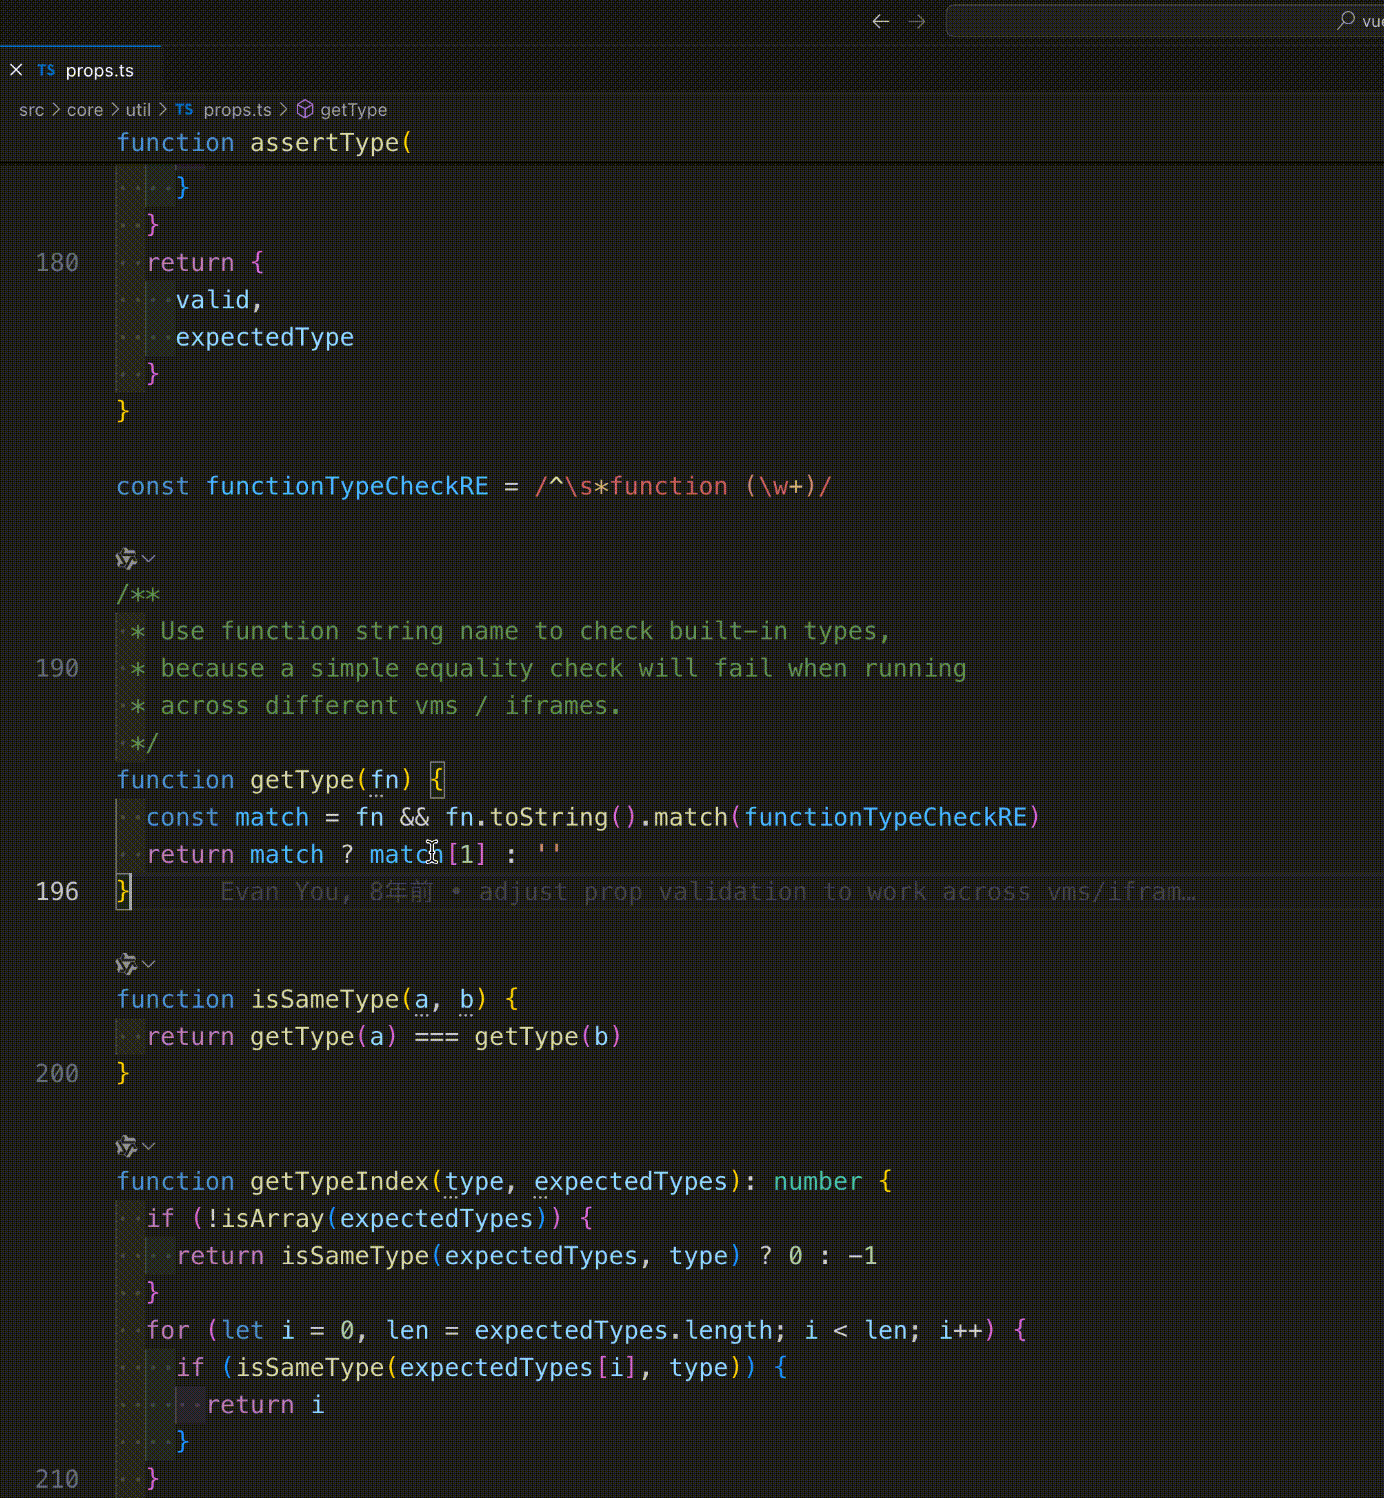1384x1498 pixels.
Task: Close the props.ts editor tab
Action: click(16, 70)
